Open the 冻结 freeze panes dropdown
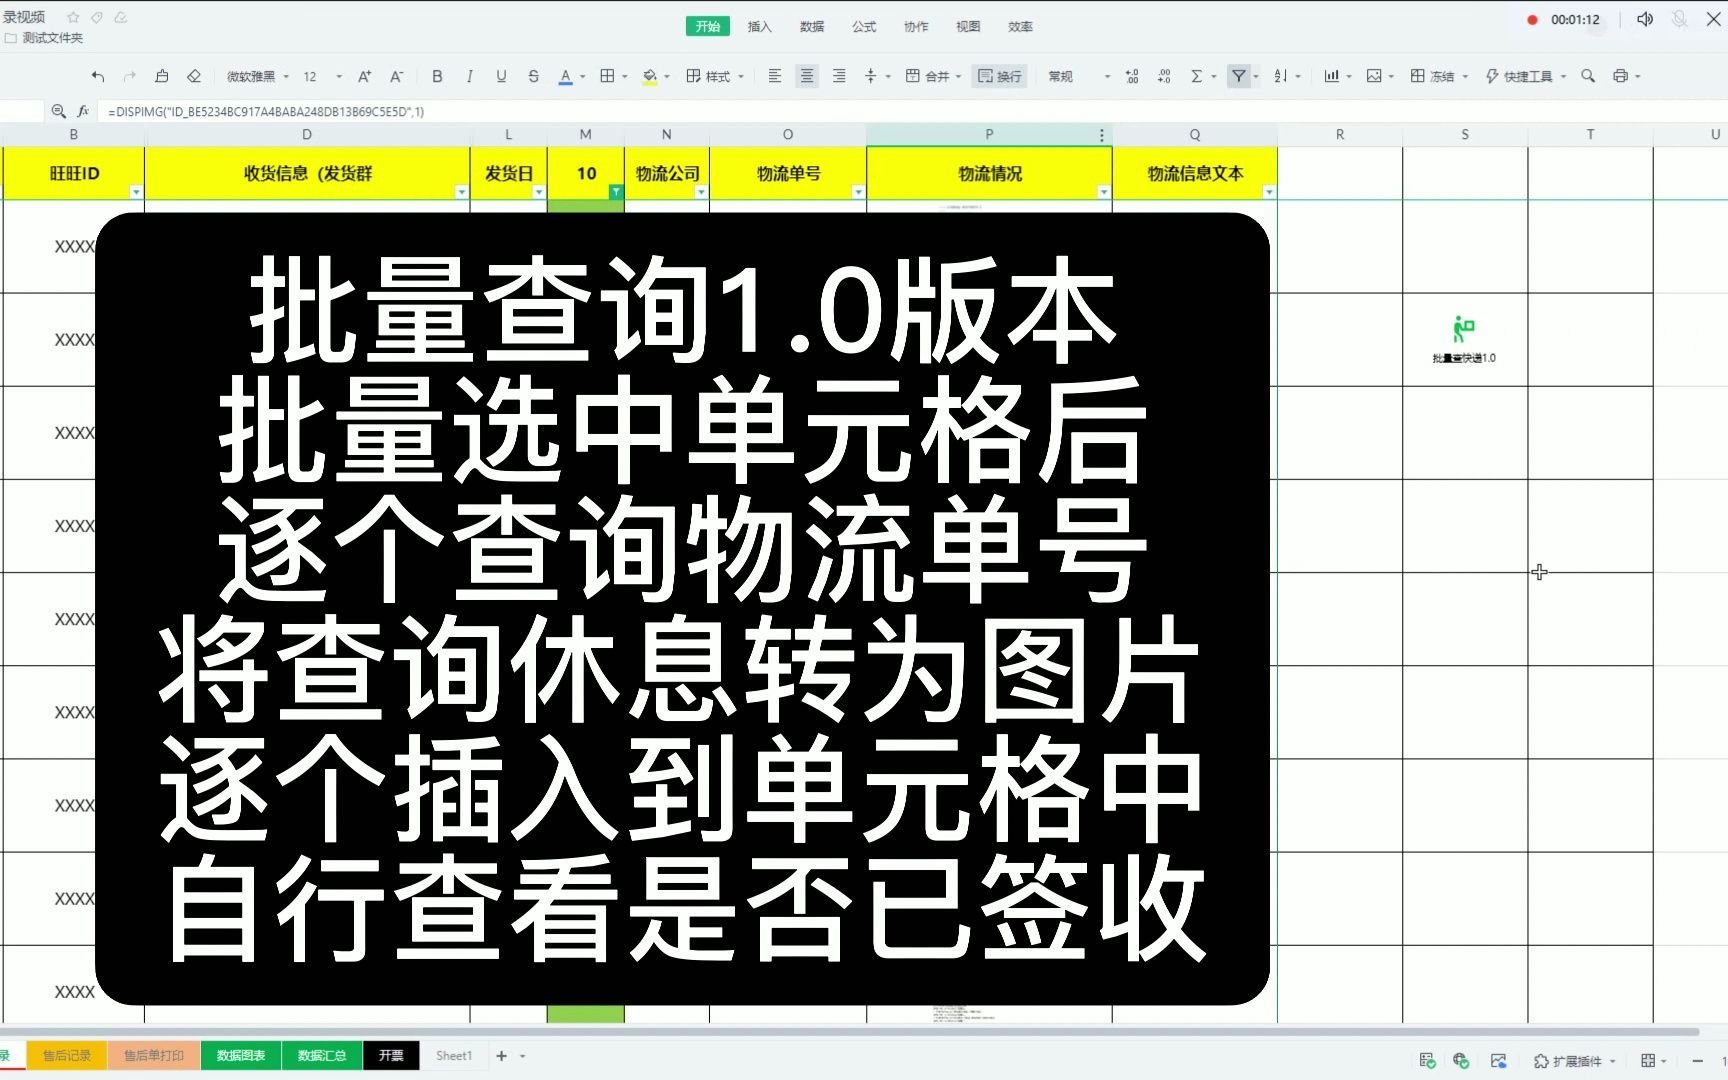This screenshot has width=1728, height=1080. tap(1438, 76)
